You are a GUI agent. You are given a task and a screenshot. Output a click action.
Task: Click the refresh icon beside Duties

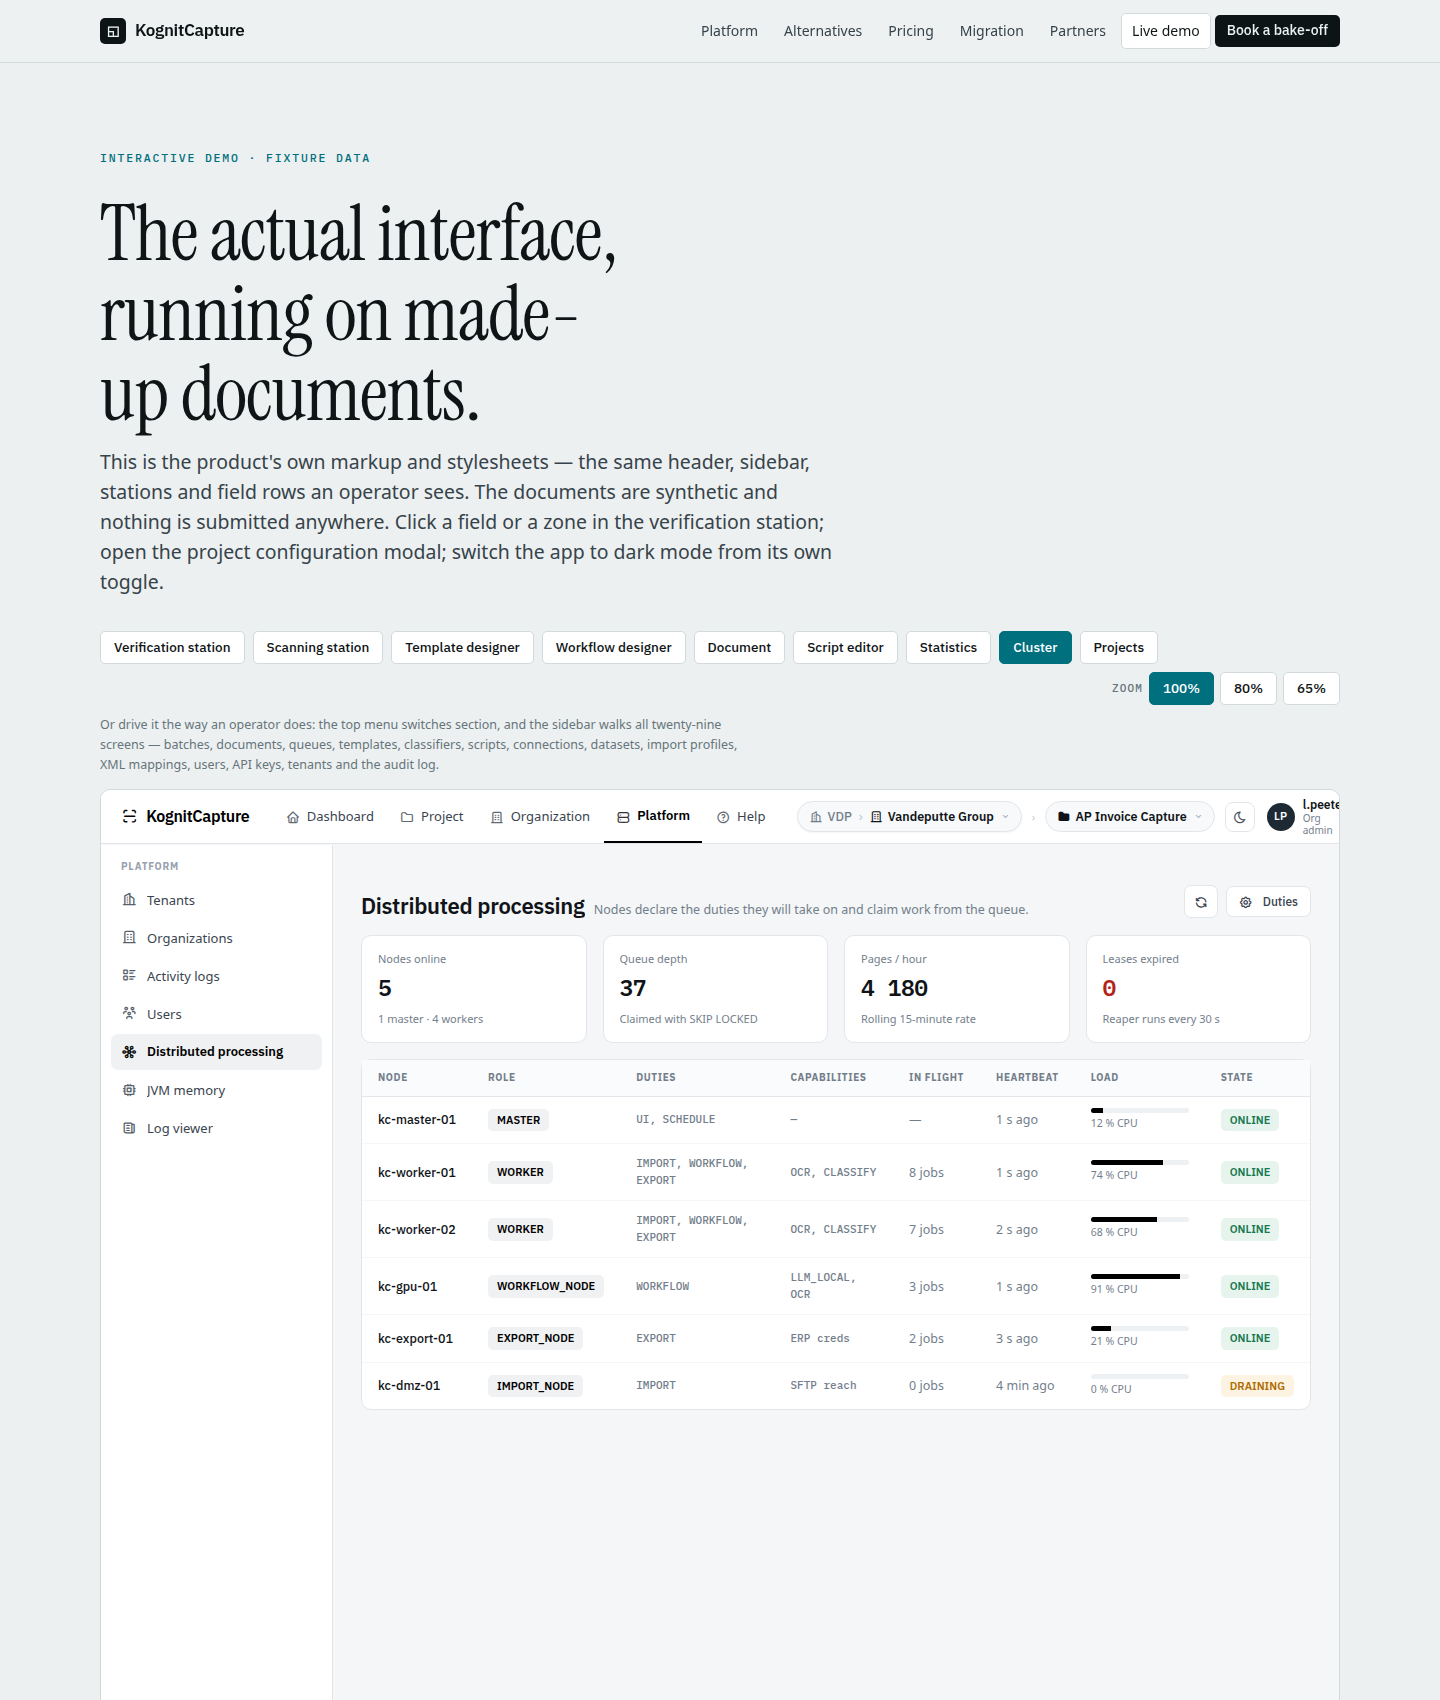(x=1201, y=902)
